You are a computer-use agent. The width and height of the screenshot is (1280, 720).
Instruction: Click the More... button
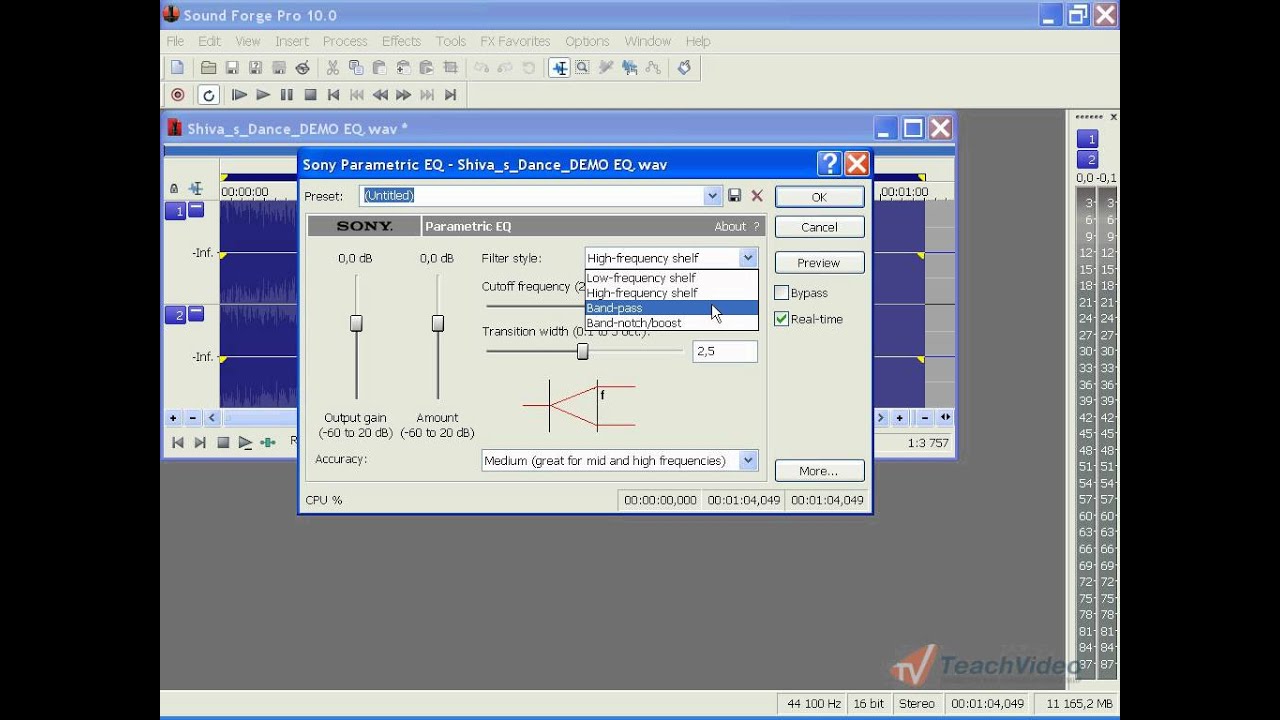pos(819,471)
